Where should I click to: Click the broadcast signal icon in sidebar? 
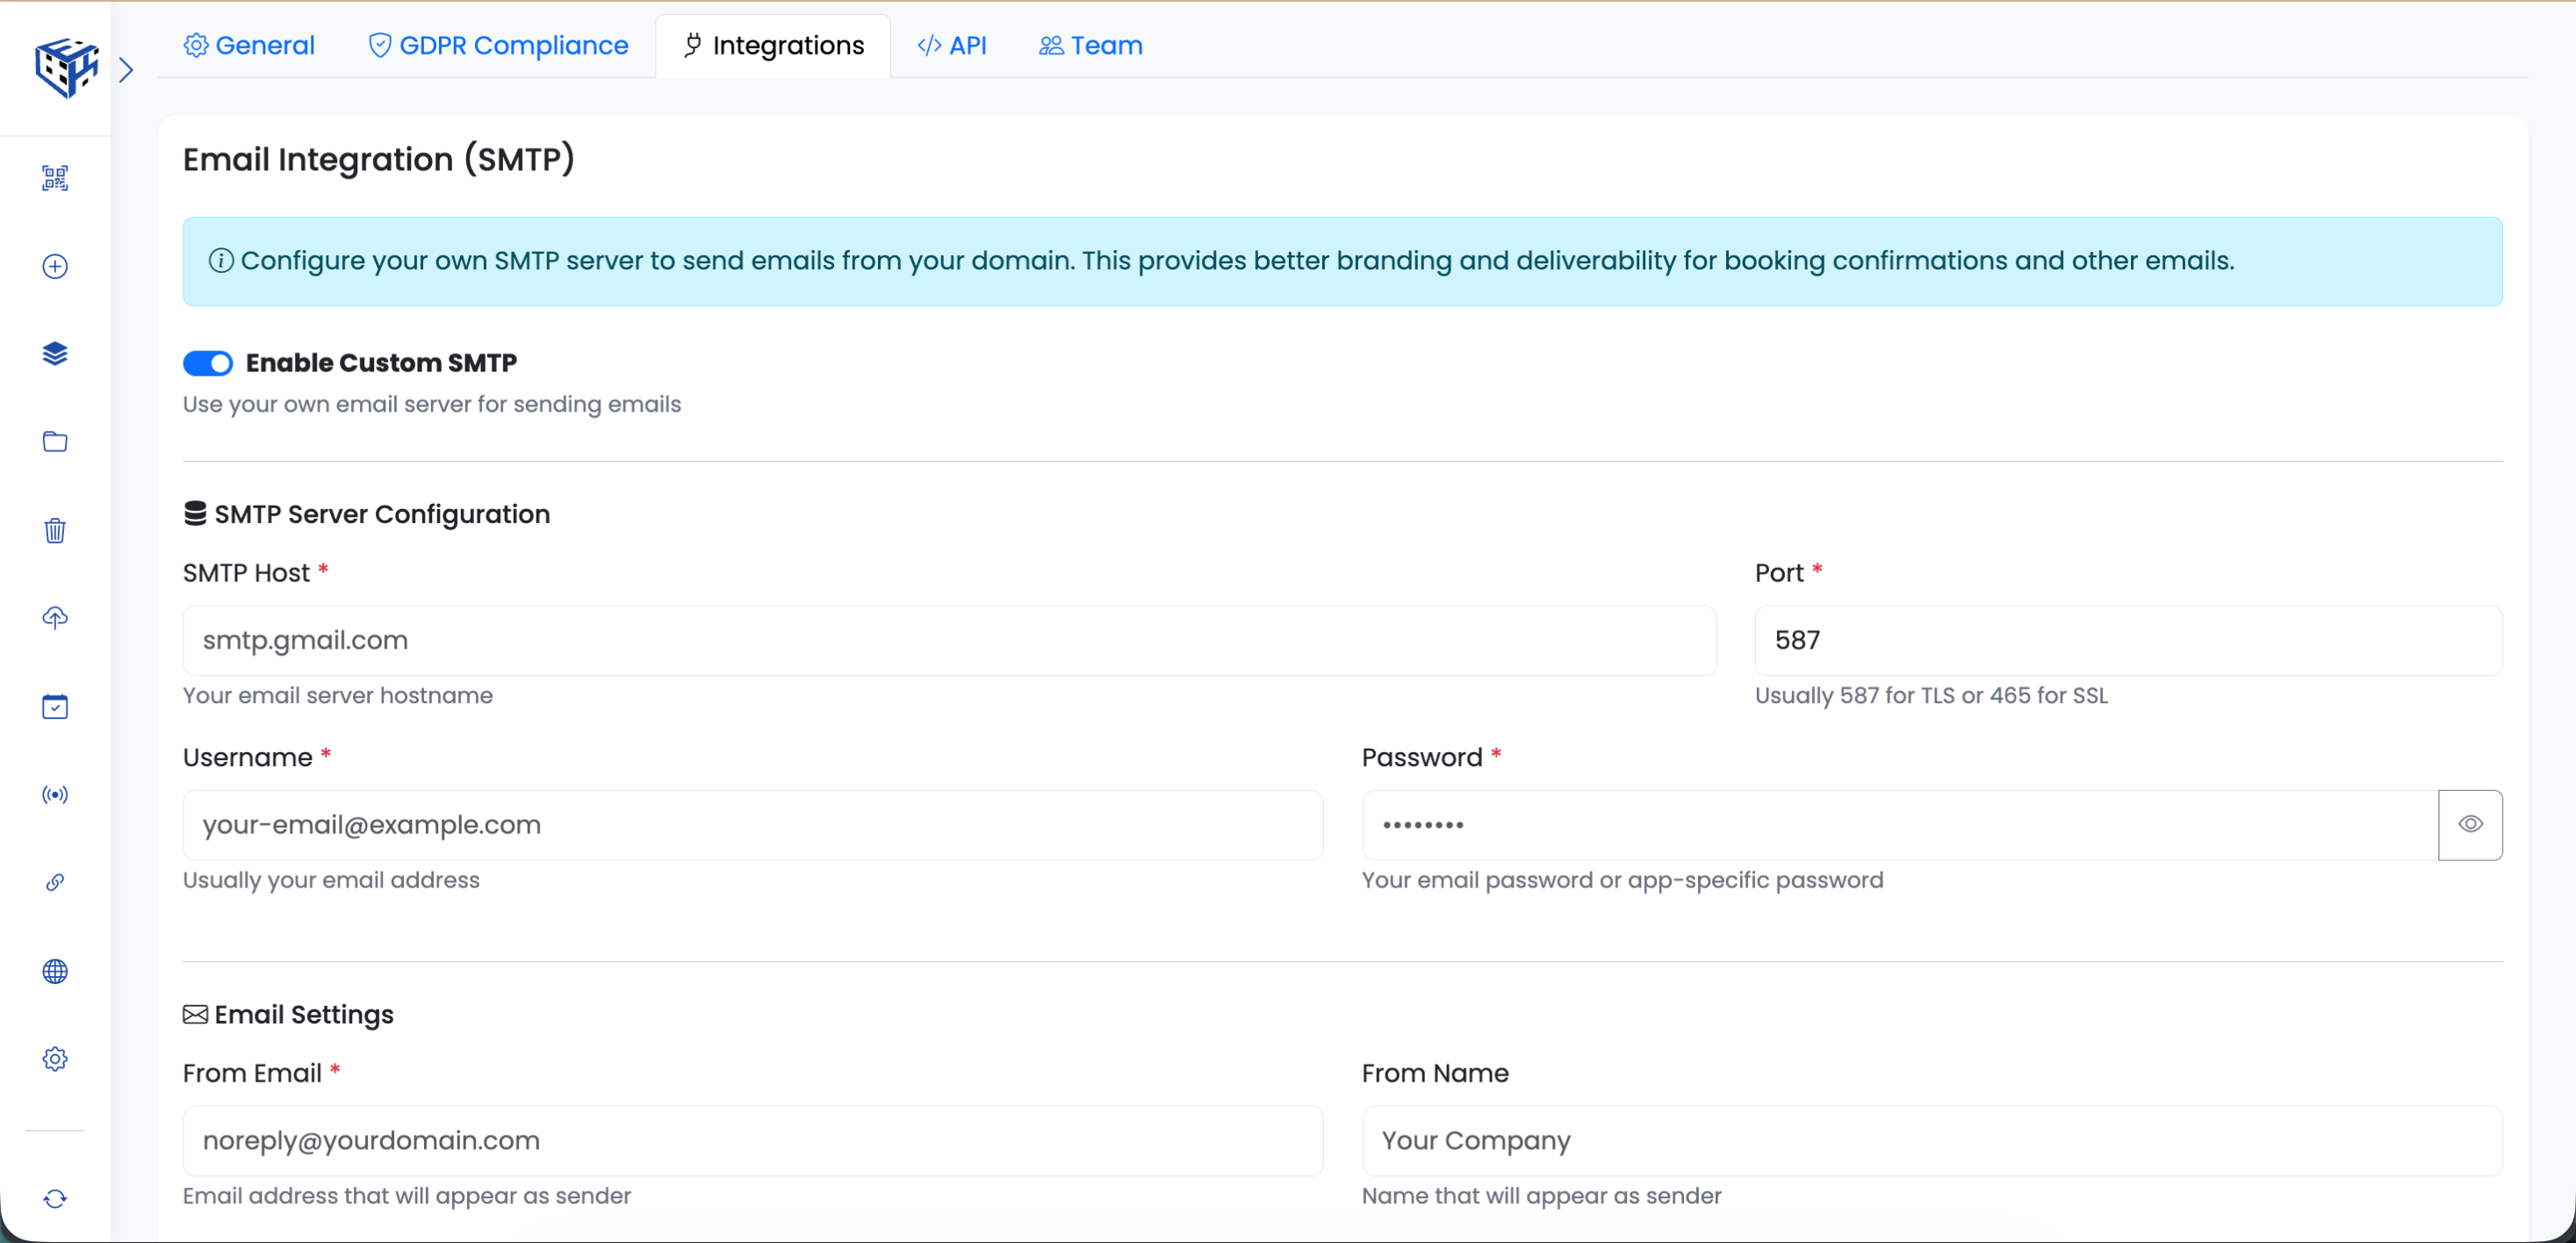tap(55, 794)
